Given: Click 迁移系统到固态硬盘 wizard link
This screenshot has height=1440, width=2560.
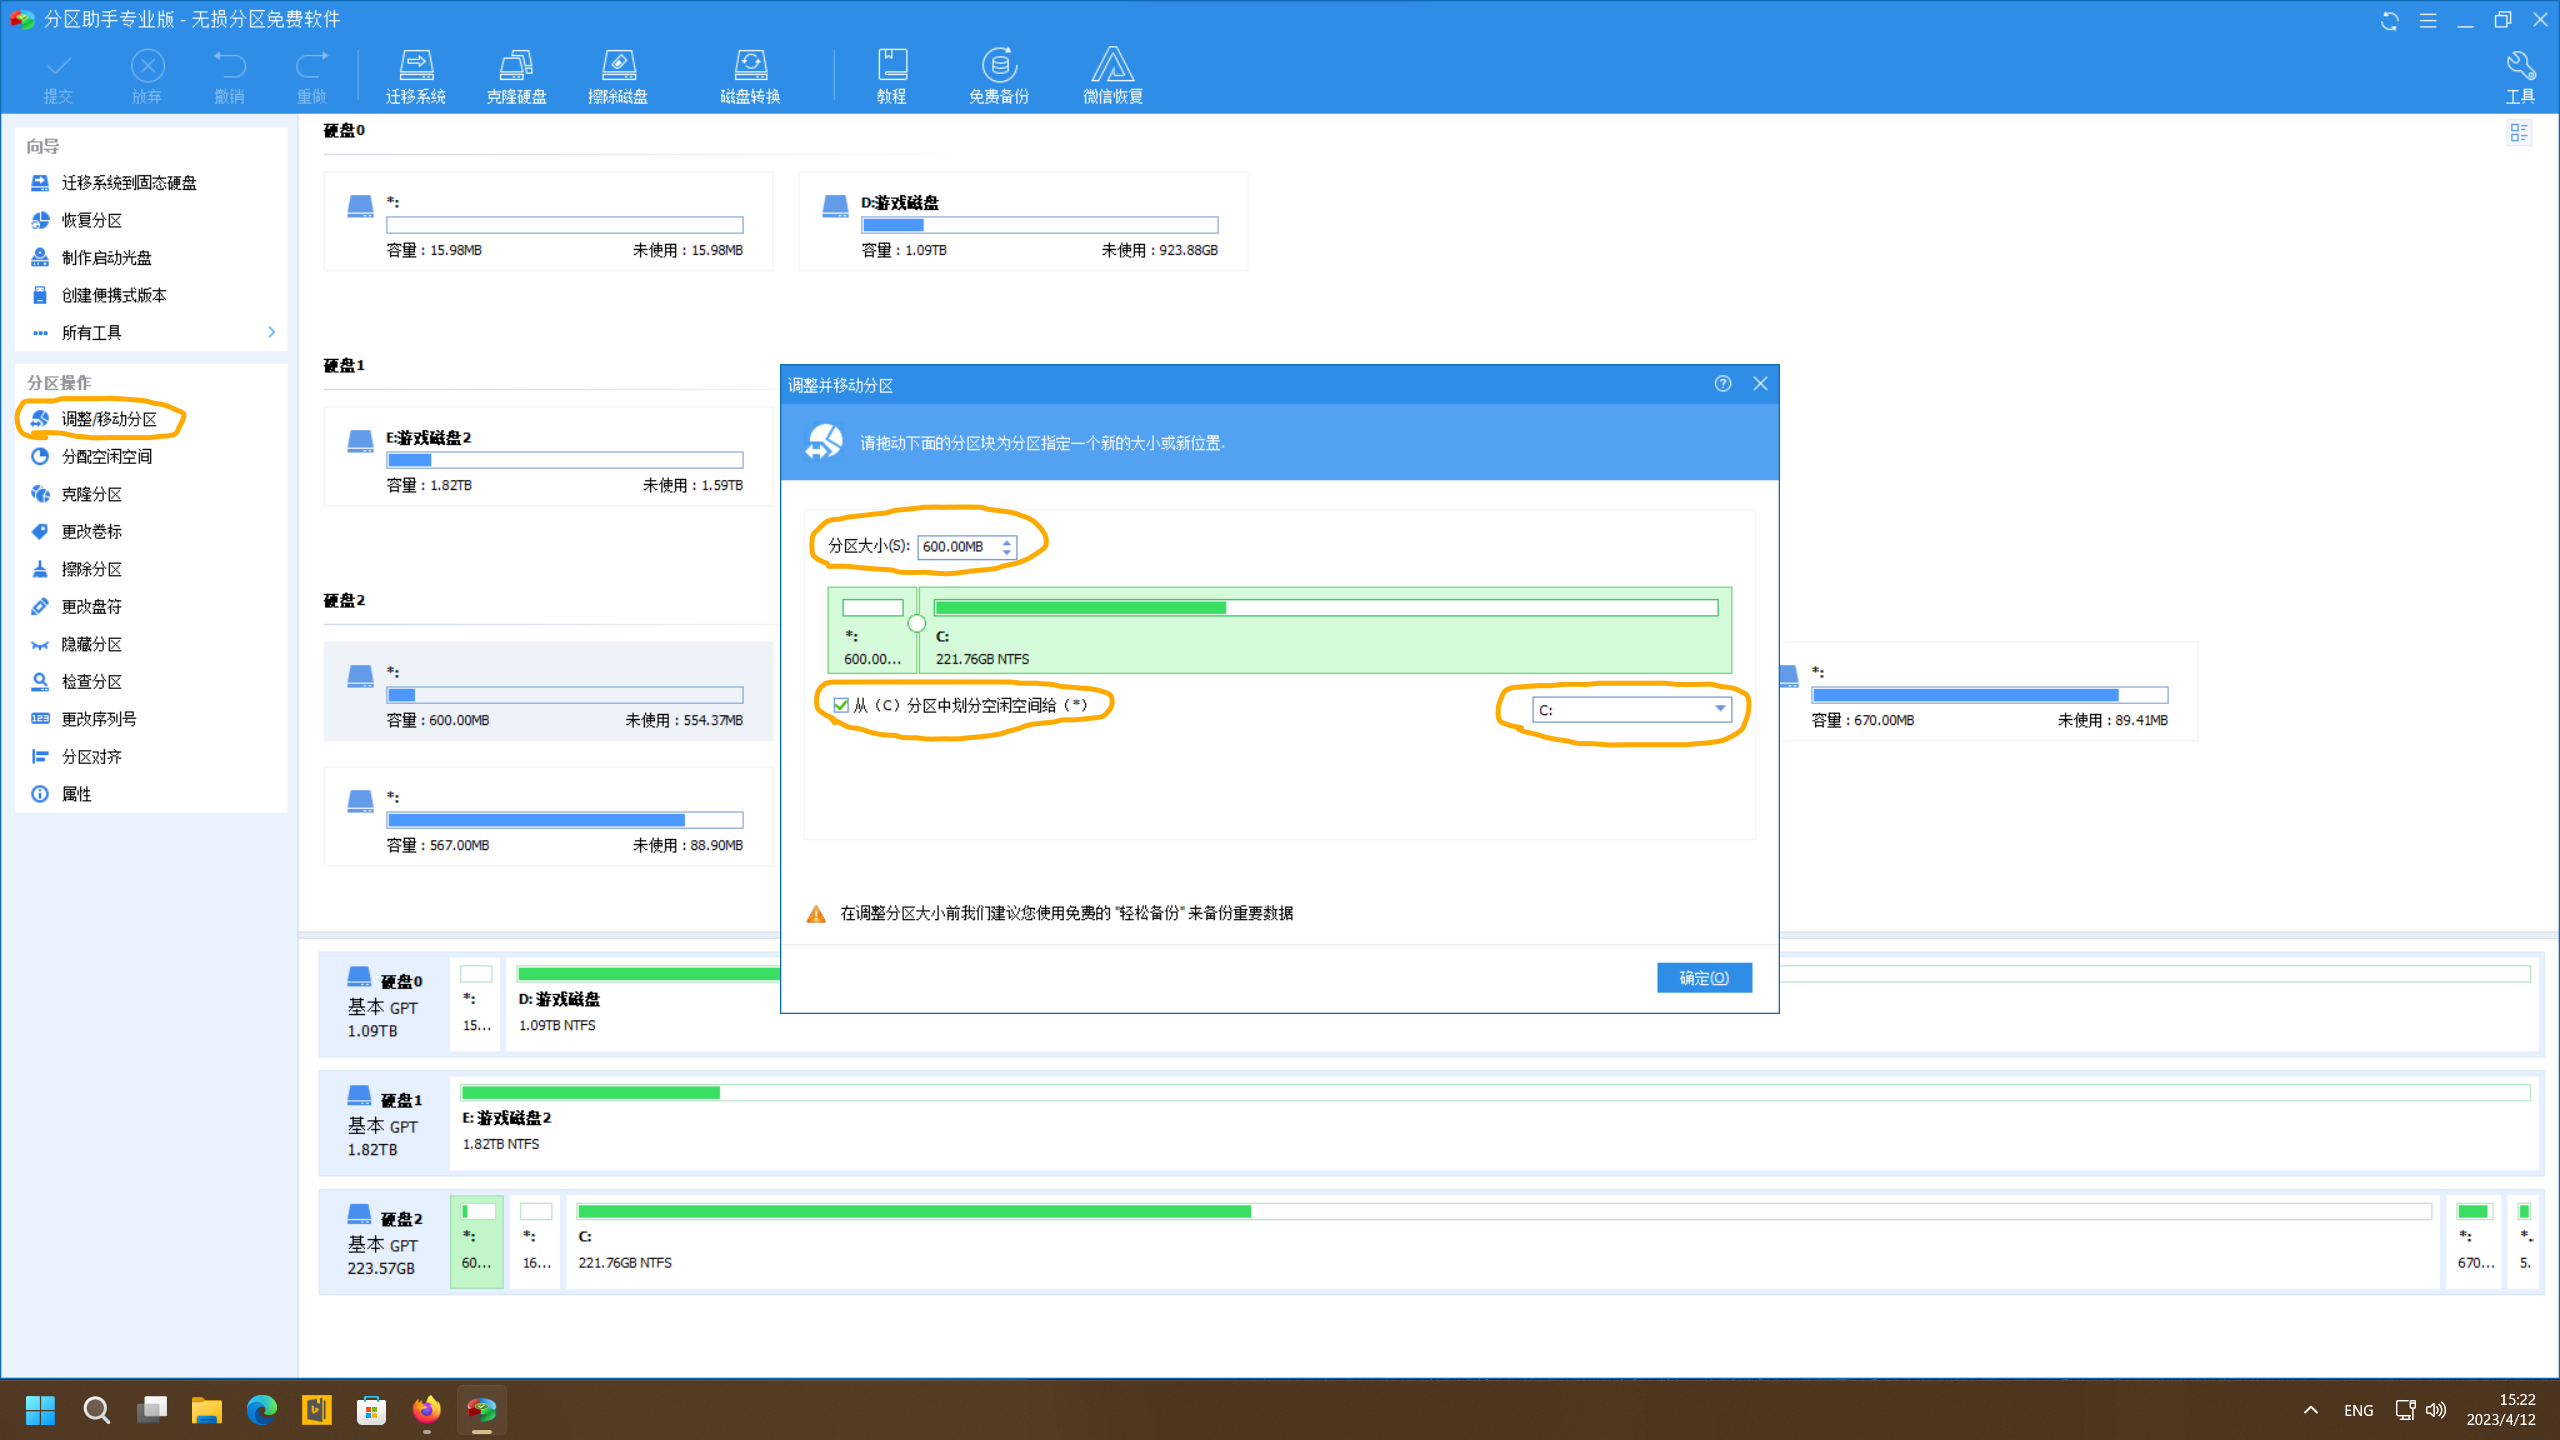Looking at the screenshot, I should (128, 183).
